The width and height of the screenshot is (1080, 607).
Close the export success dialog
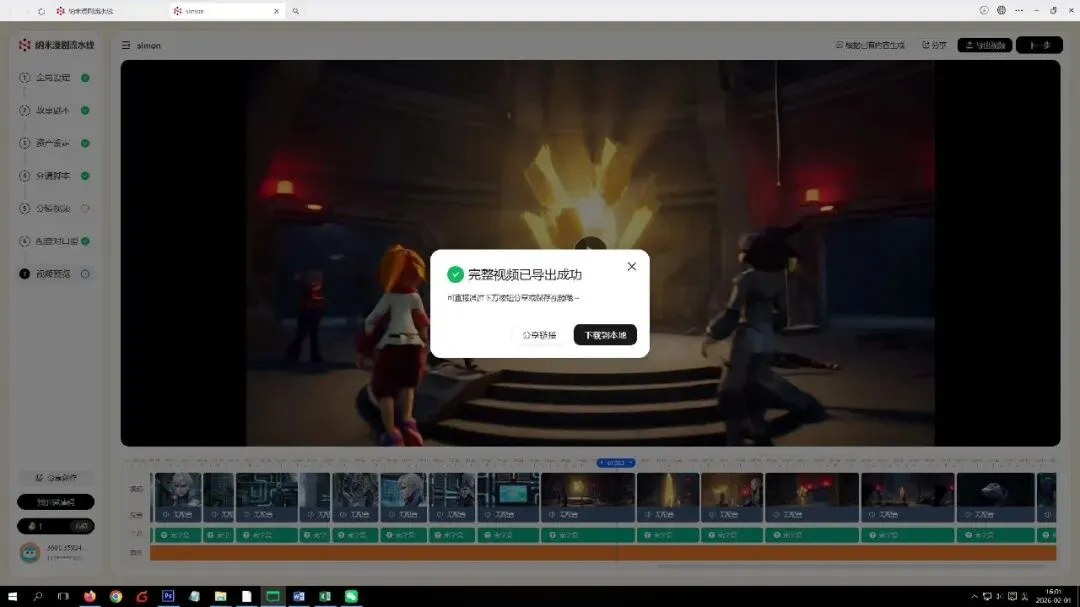(x=632, y=267)
